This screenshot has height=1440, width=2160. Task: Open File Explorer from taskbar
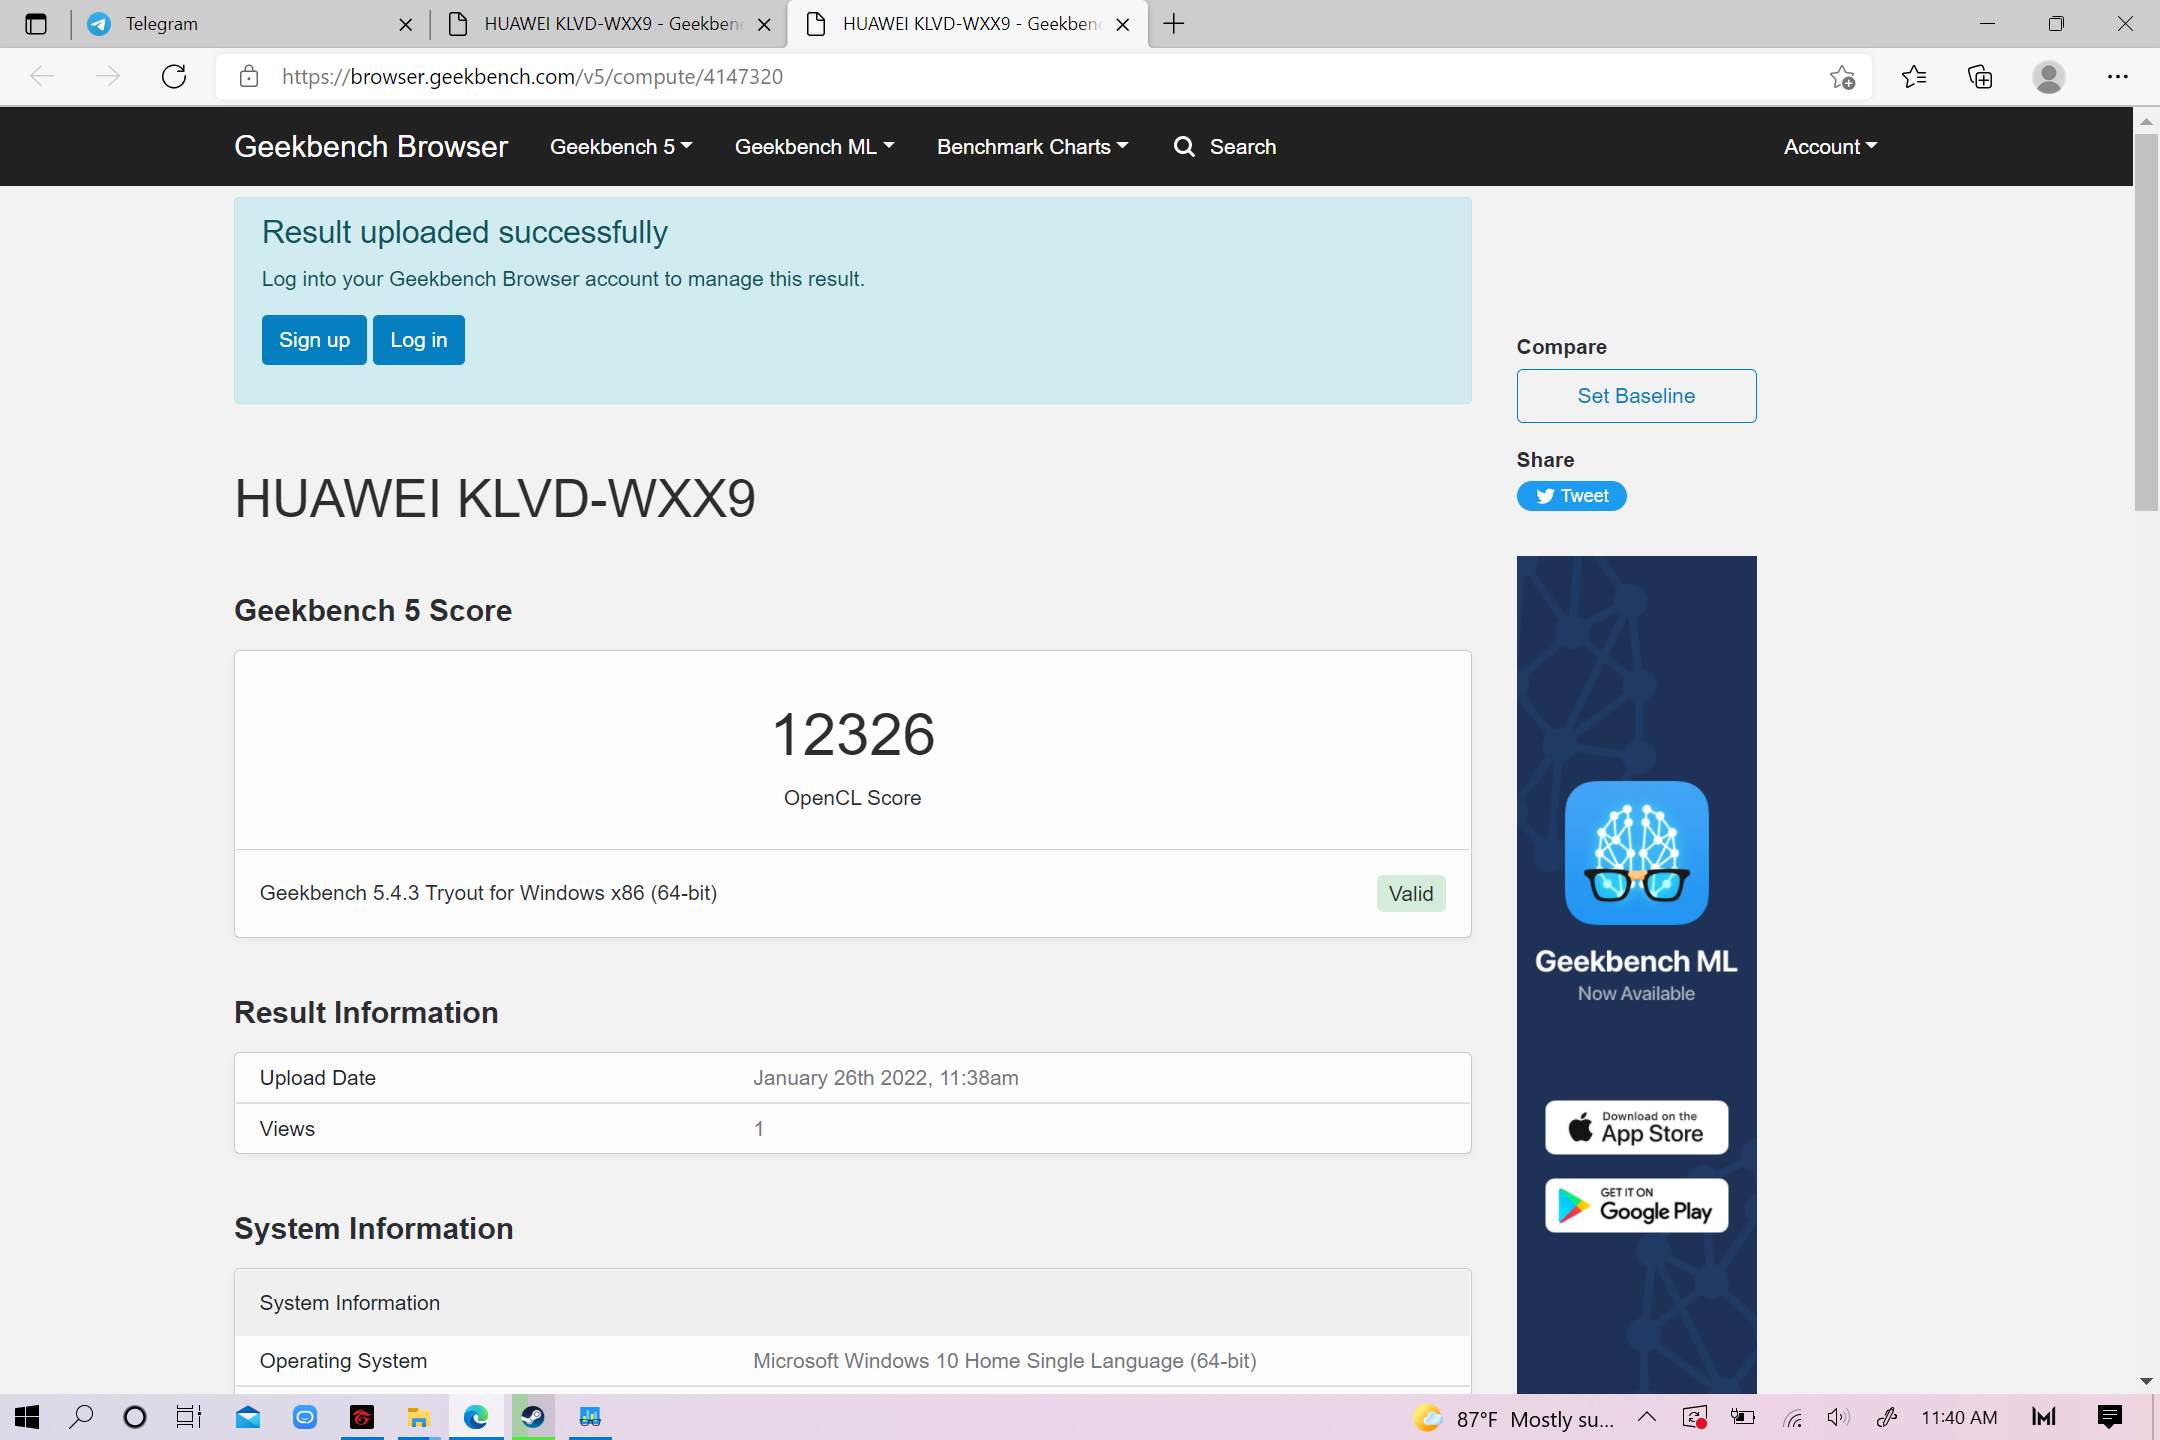coord(418,1417)
